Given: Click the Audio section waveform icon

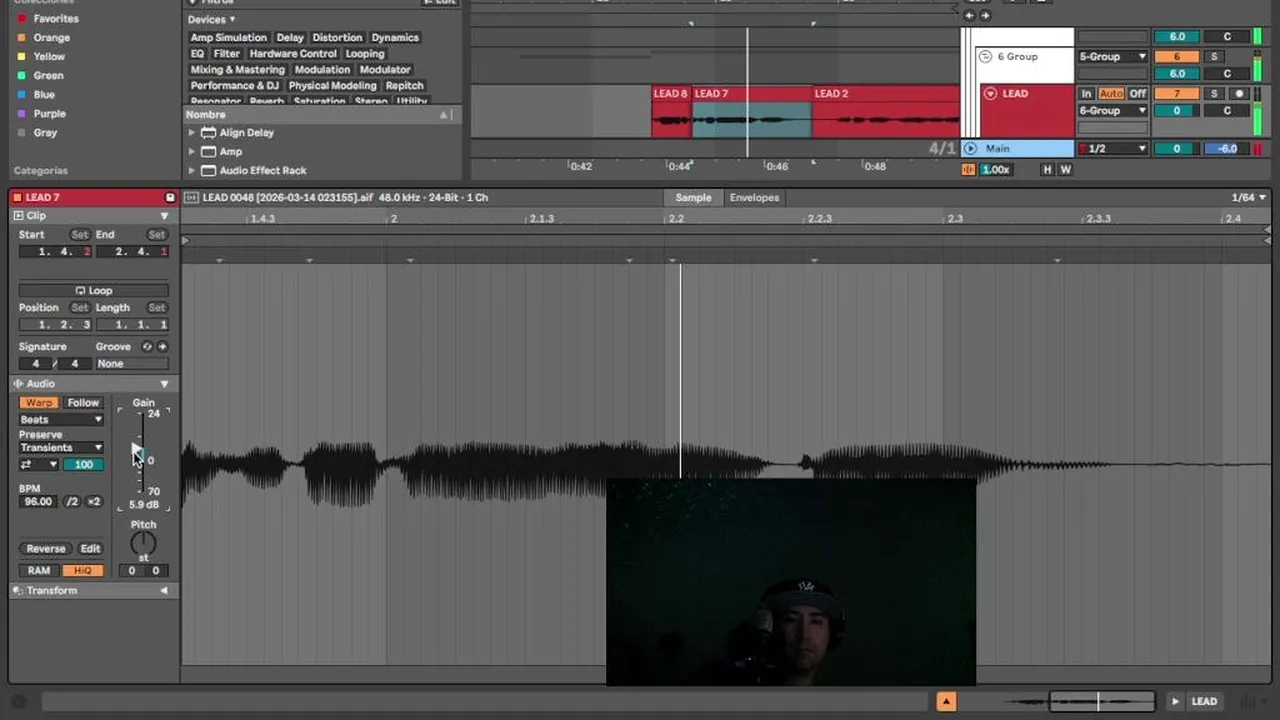Looking at the screenshot, I should [18, 383].
